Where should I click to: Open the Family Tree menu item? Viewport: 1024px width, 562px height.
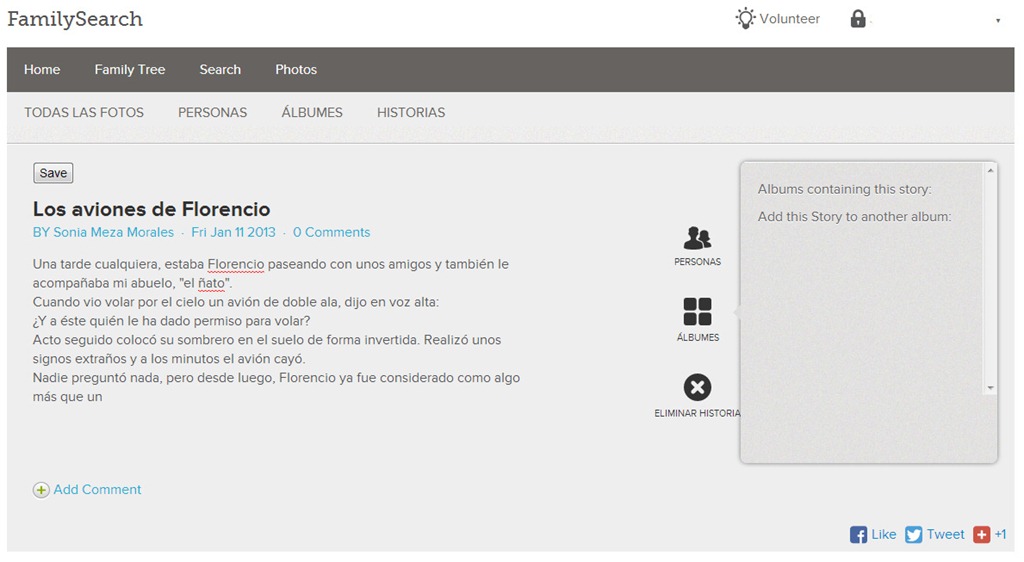point(130,70)
